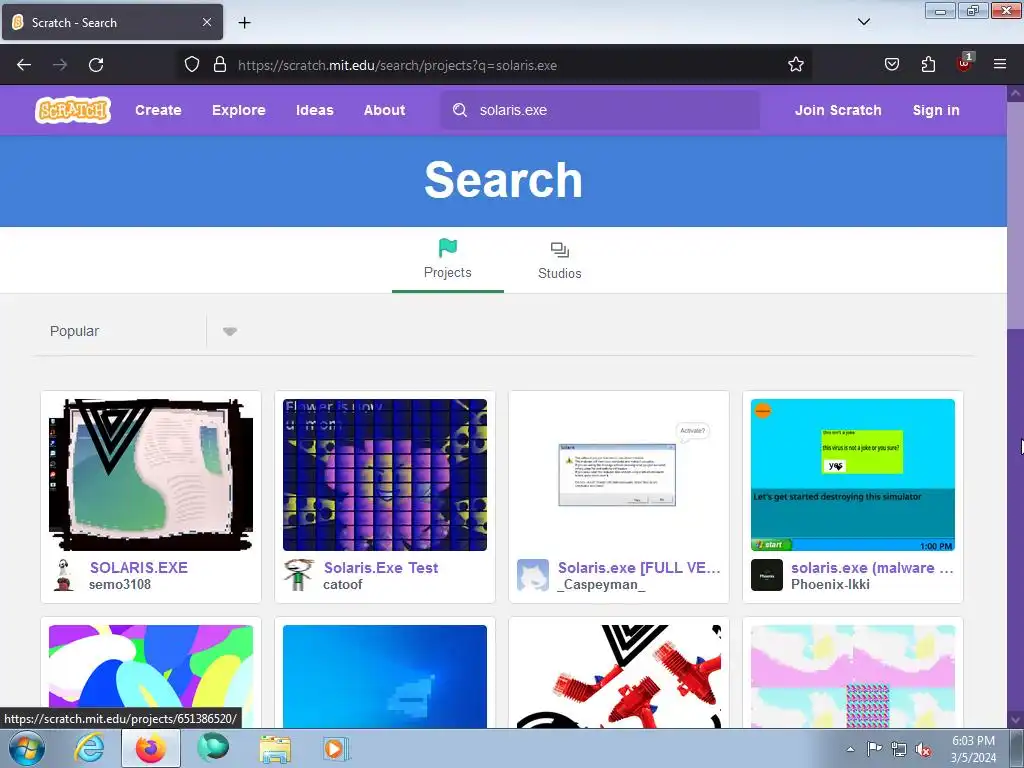Click the SOLARIS.EXE project thumbnail

pos(151,475)
